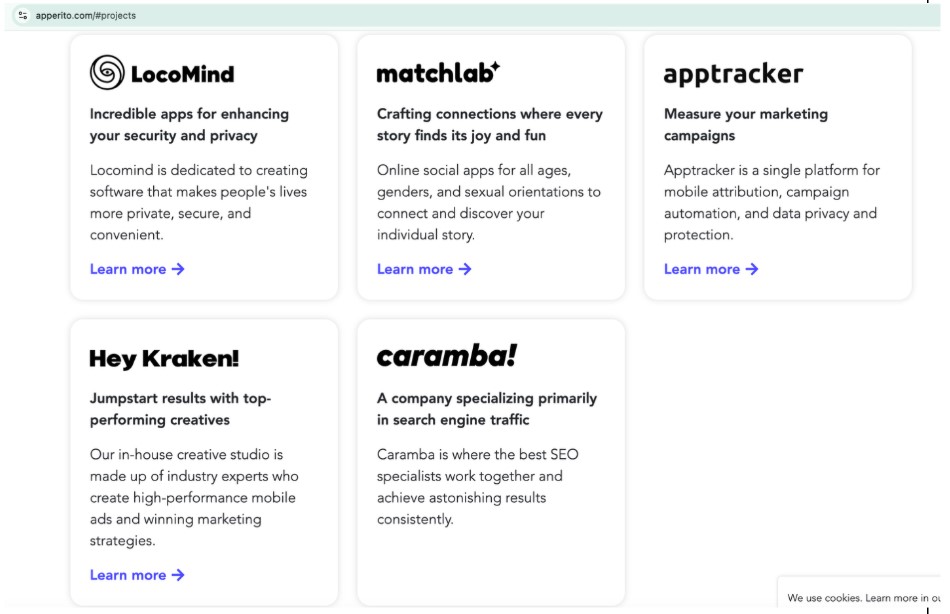Screen dimensions: 950x614
Task: Click the matchlab logo
Action: pos(438,73)
